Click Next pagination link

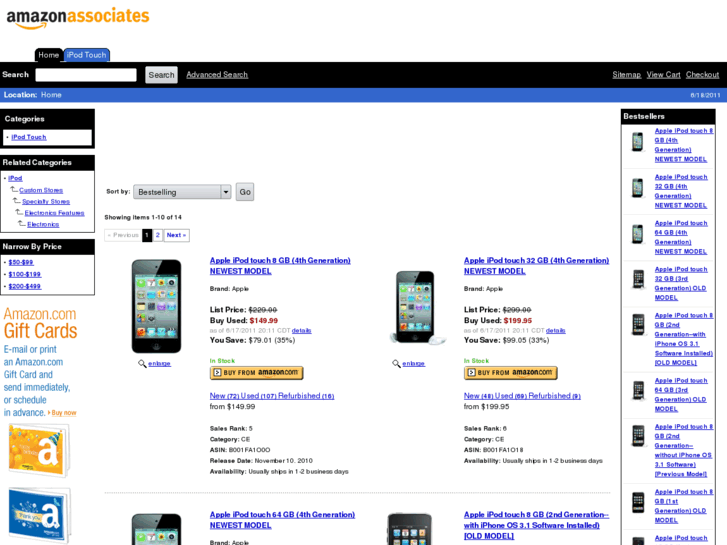[x=176, y=235]
